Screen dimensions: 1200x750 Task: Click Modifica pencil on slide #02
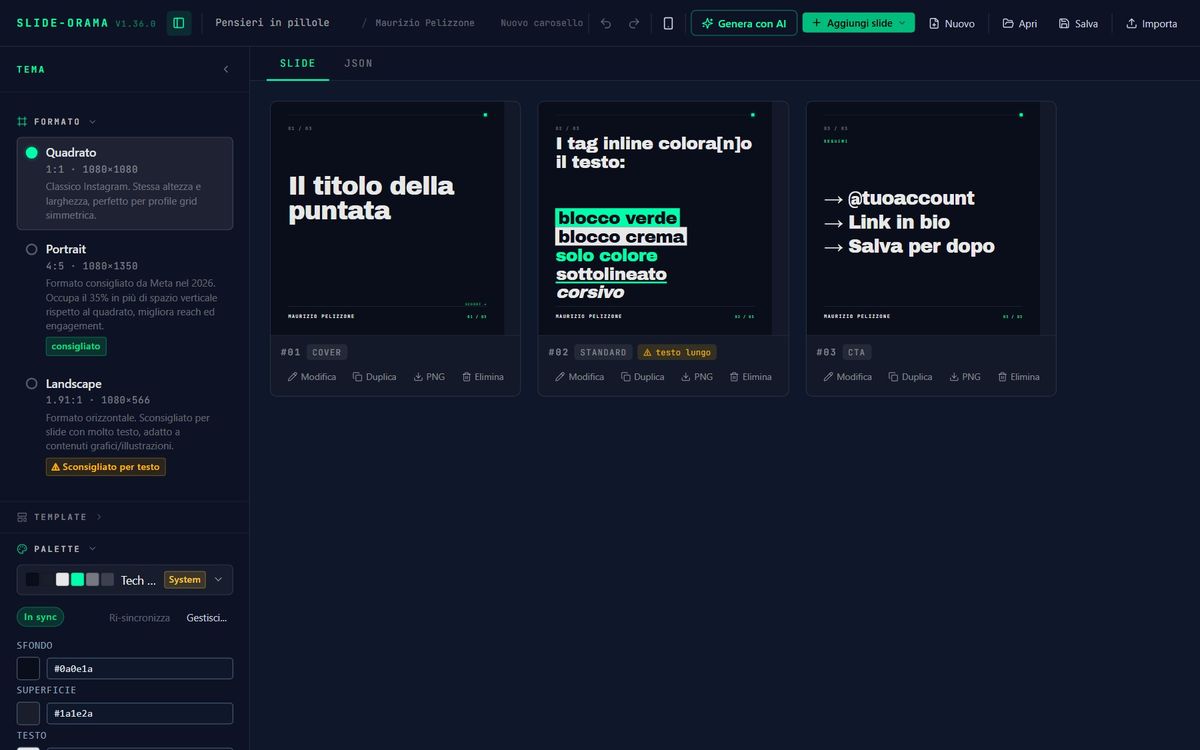[580, 377]
